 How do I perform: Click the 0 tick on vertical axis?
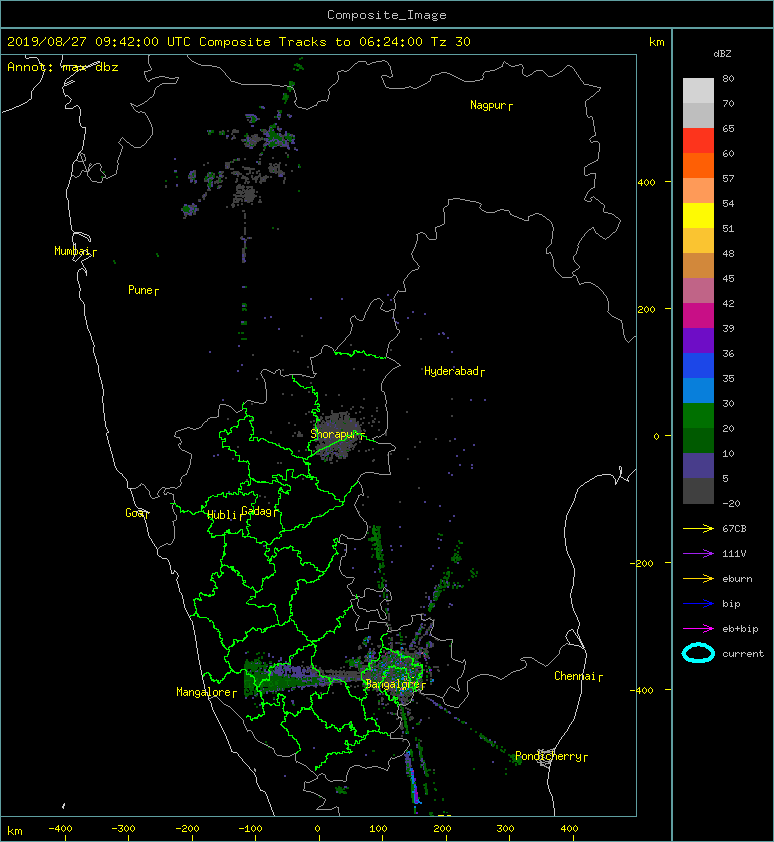click(656, 436)
